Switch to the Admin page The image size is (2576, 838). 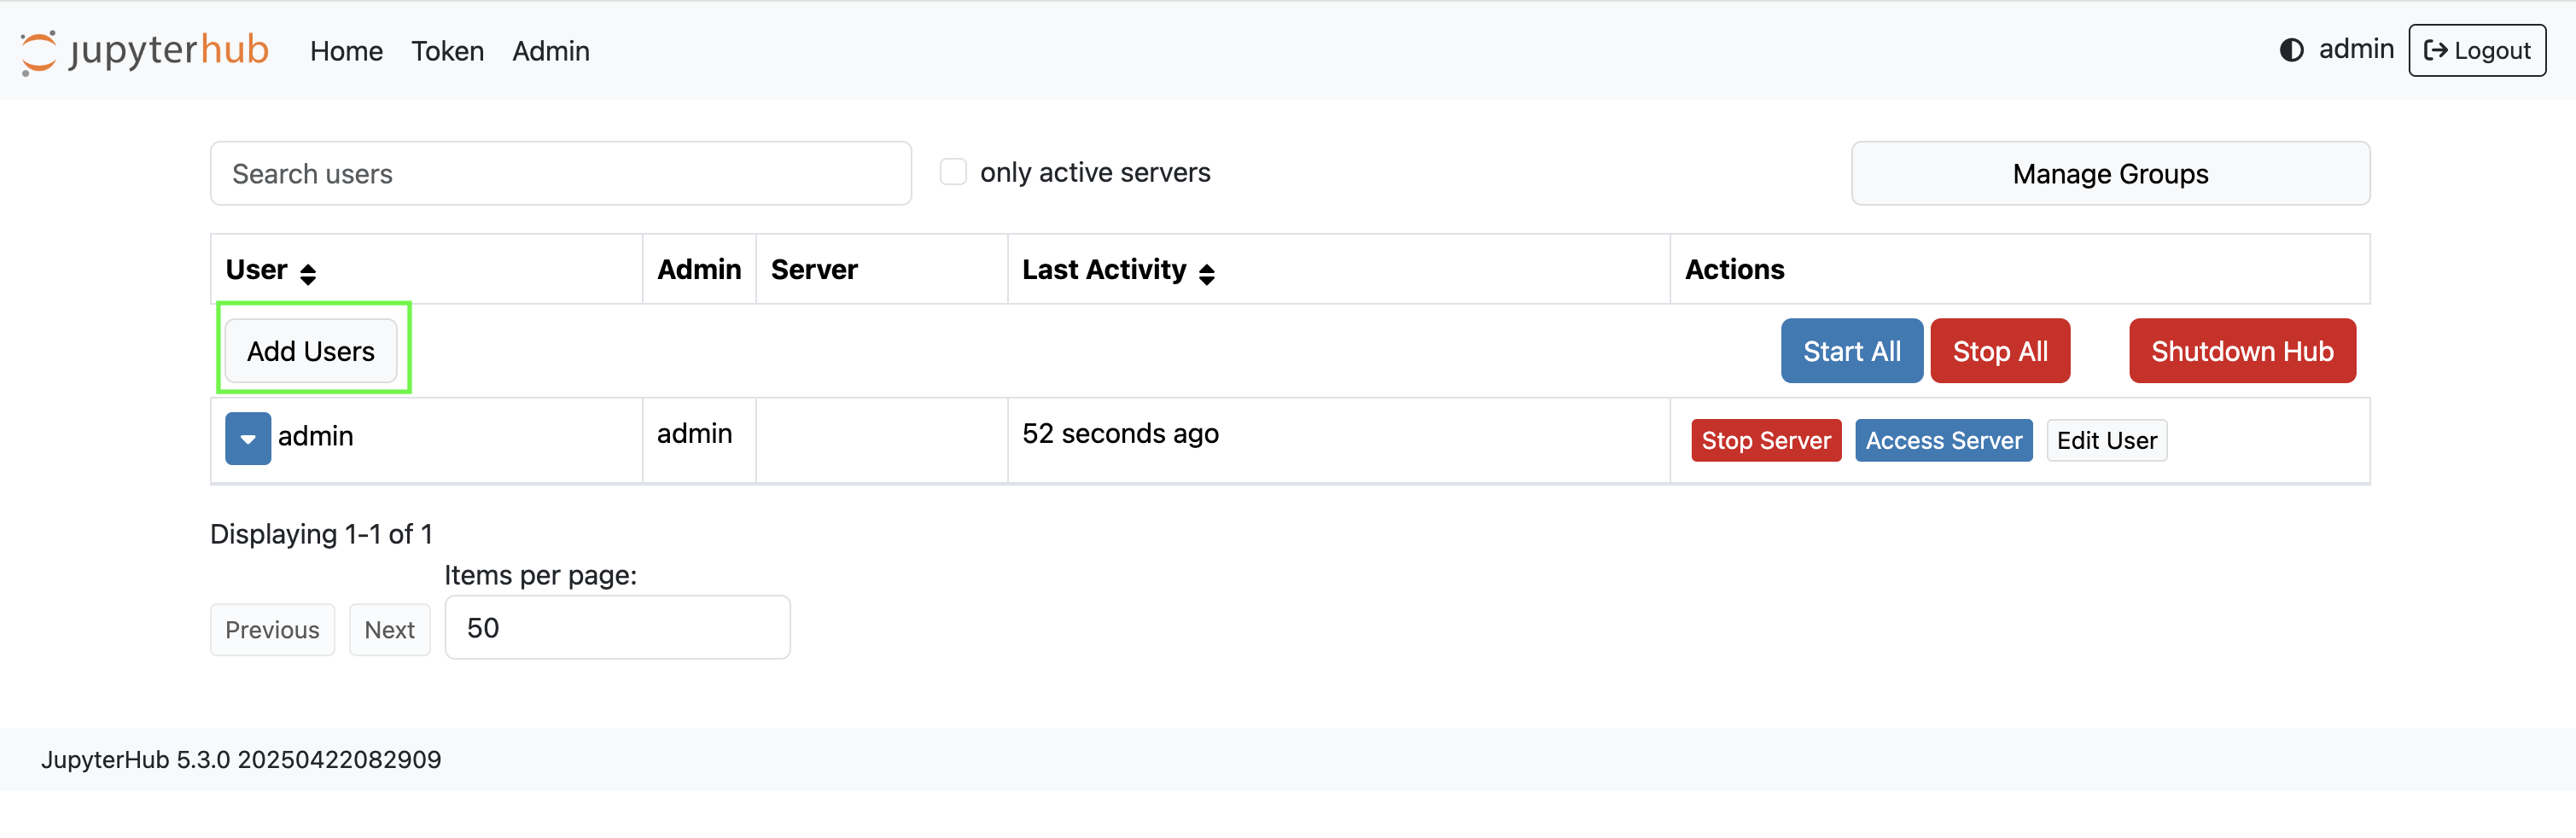pos(551,51)
